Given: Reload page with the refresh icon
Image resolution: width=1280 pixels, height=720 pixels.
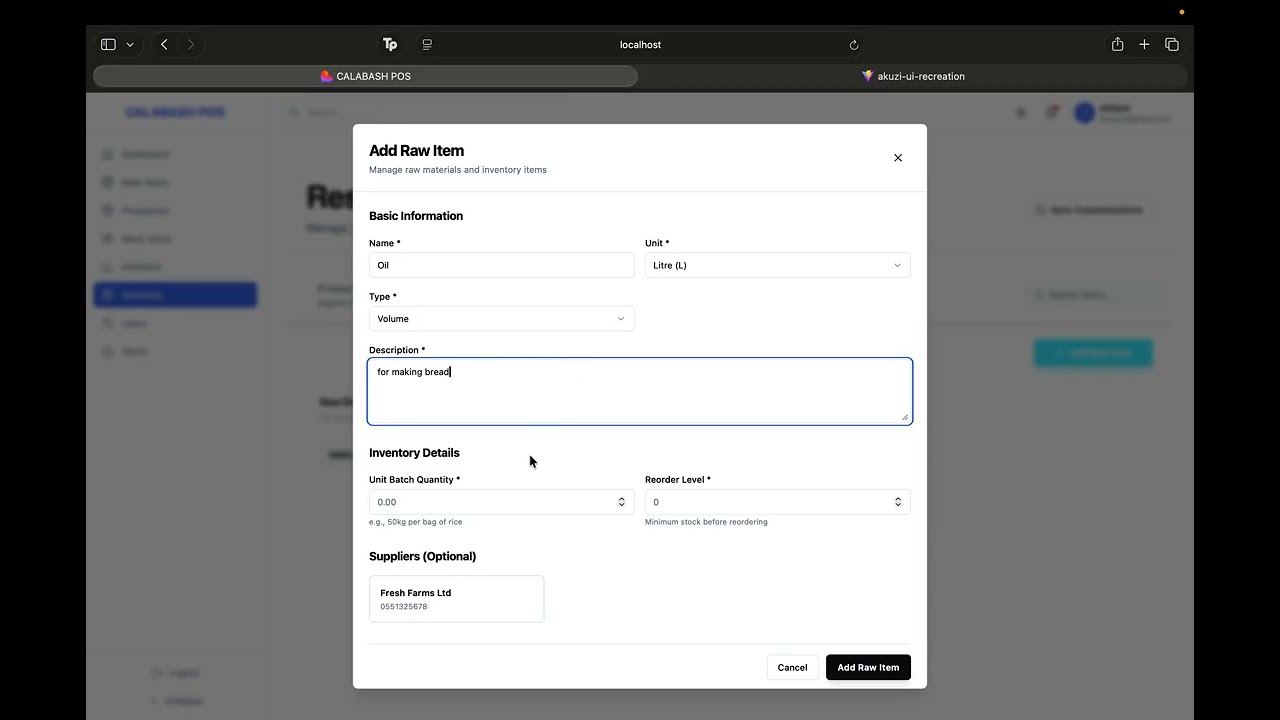Looking at the screenshot, I should point(854,45).
